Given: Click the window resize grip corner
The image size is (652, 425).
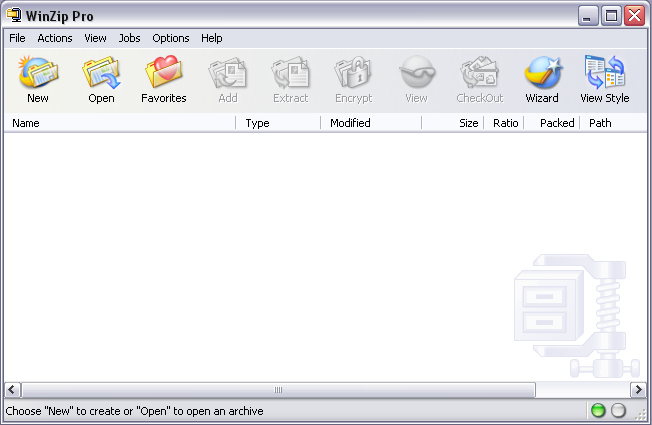Looking at the screenshot, I should (x=641, y=413).
